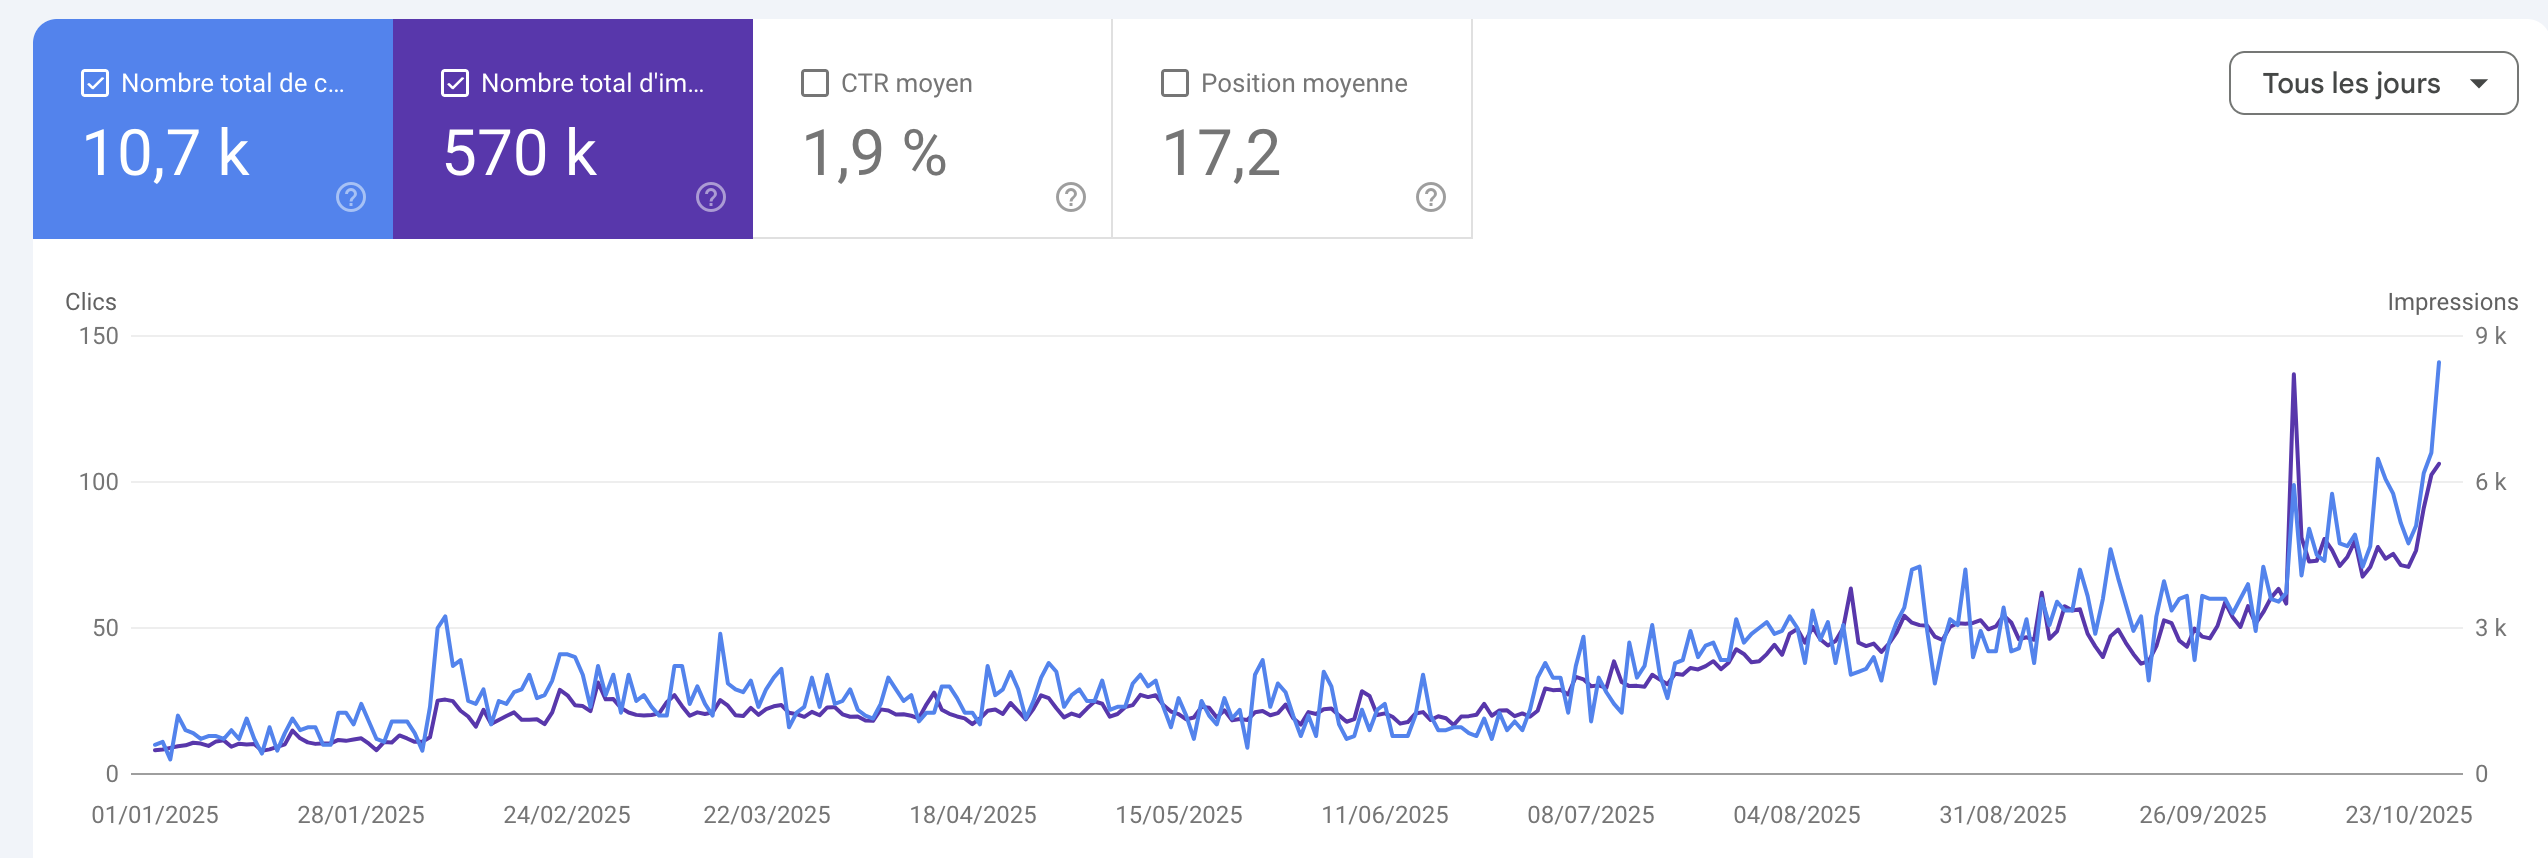Click the caret arrow beside Tous les jours

point(2479,83)
